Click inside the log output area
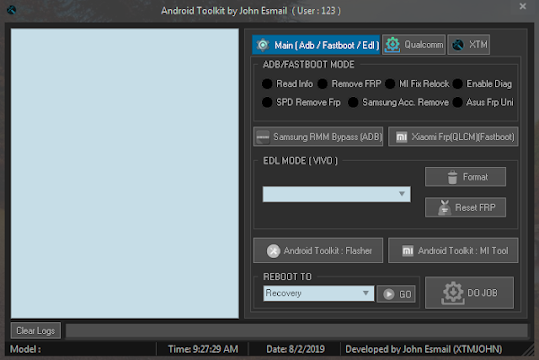 [125, 174]
